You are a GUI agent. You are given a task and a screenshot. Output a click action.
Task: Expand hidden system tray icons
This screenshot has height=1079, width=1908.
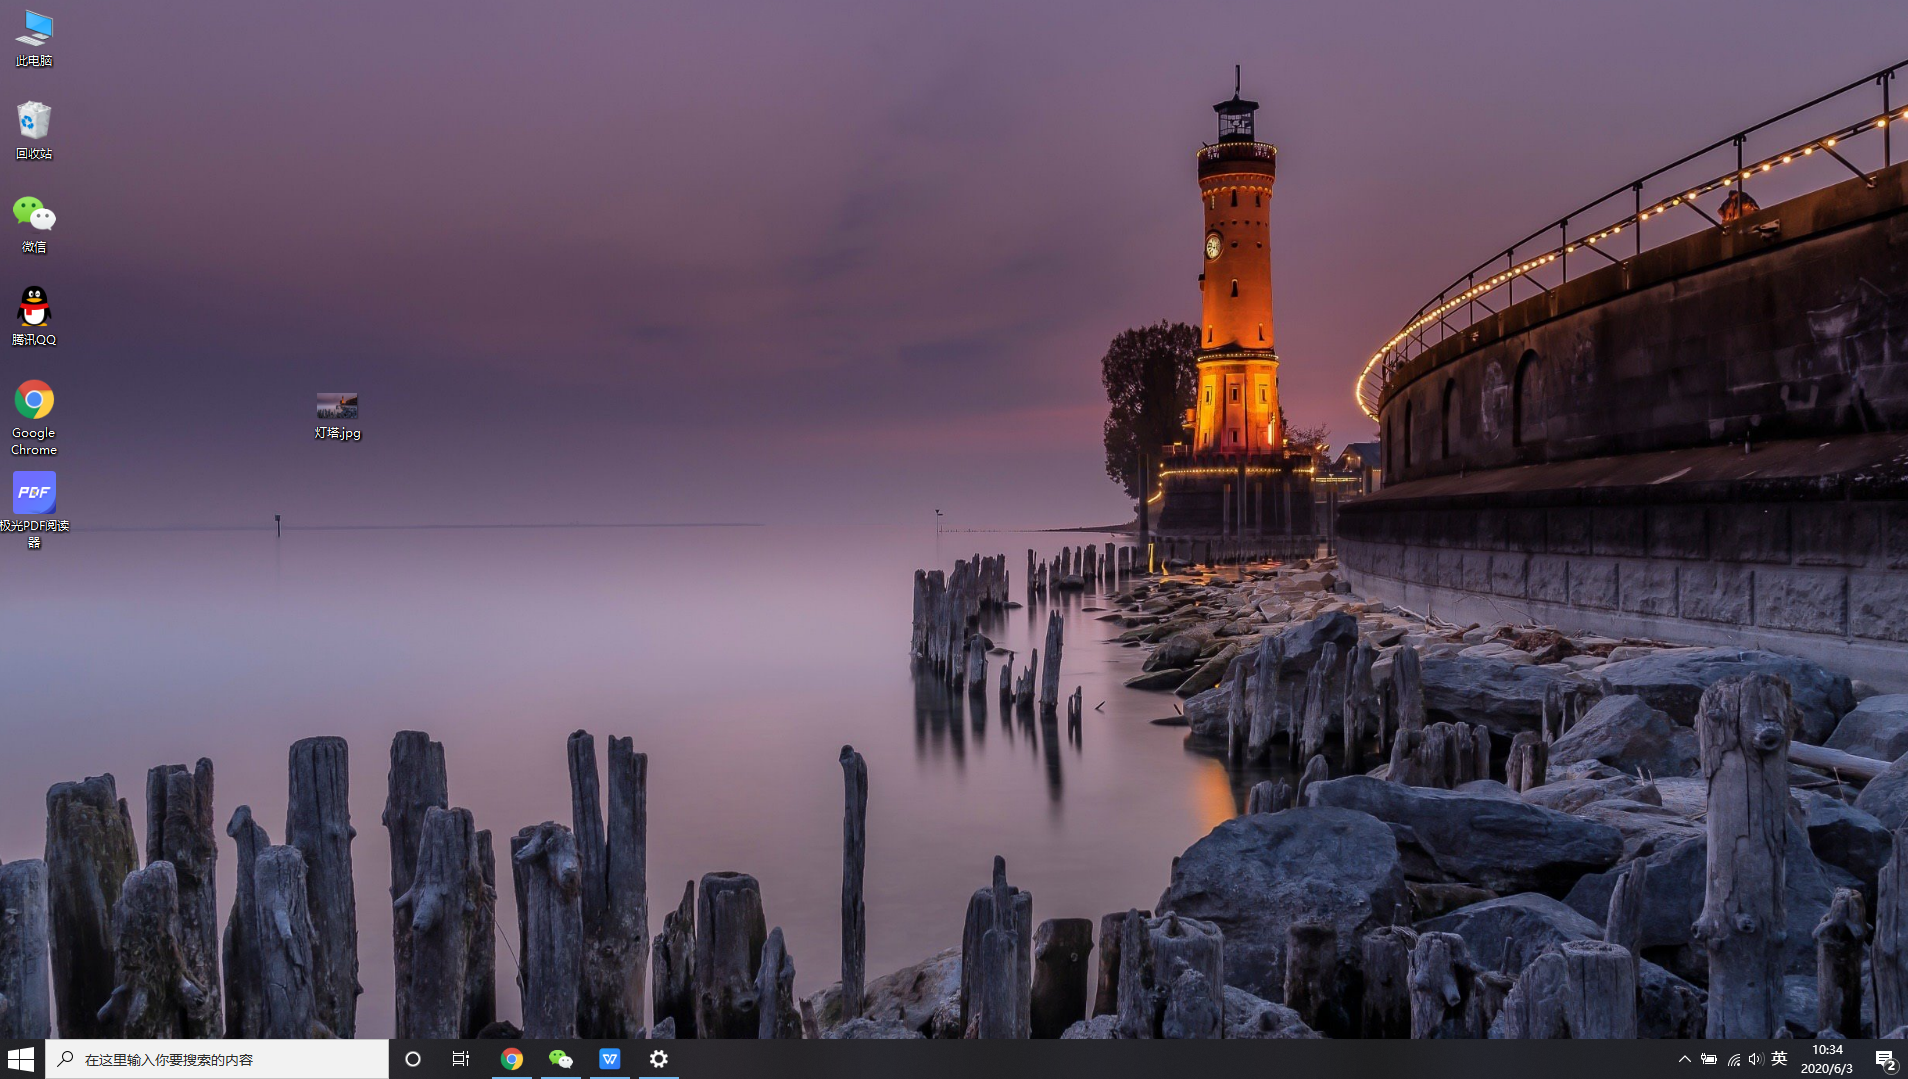click(x=1685, y=1059)
